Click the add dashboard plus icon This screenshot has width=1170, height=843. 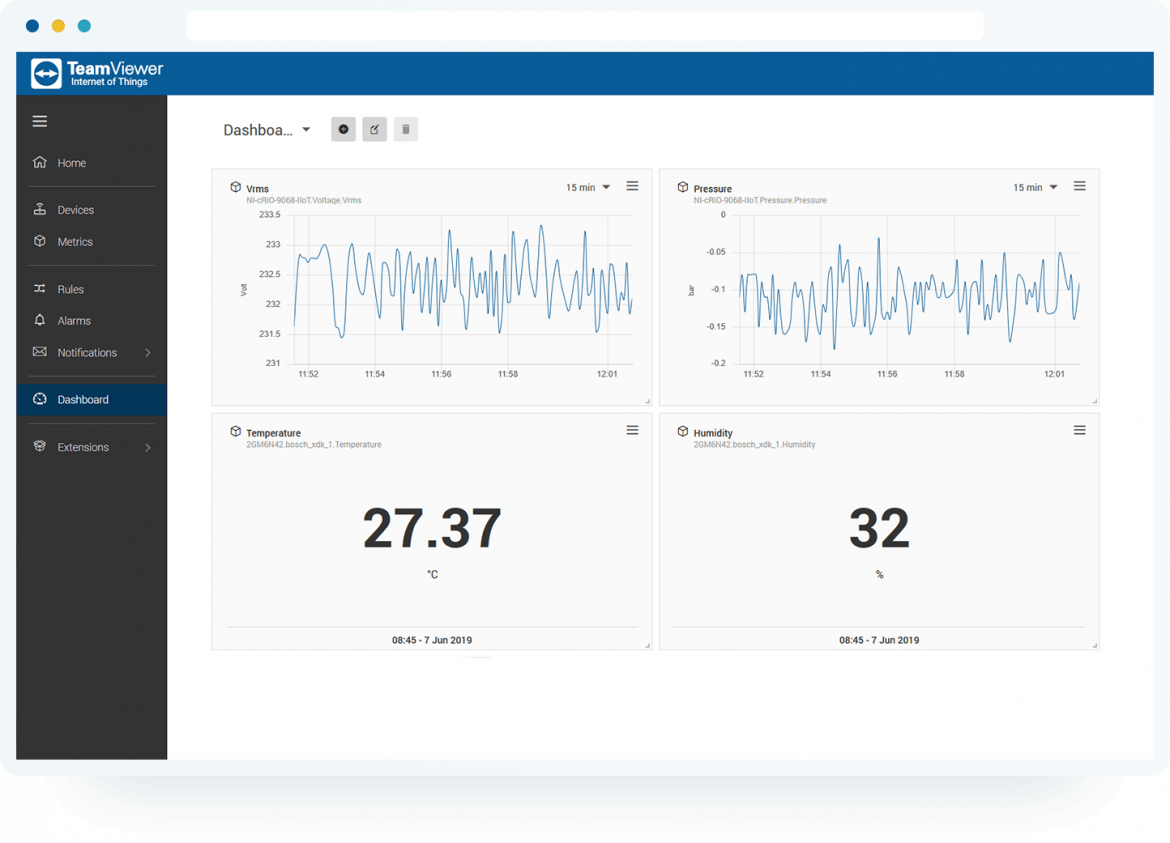(x=343, y=129)
